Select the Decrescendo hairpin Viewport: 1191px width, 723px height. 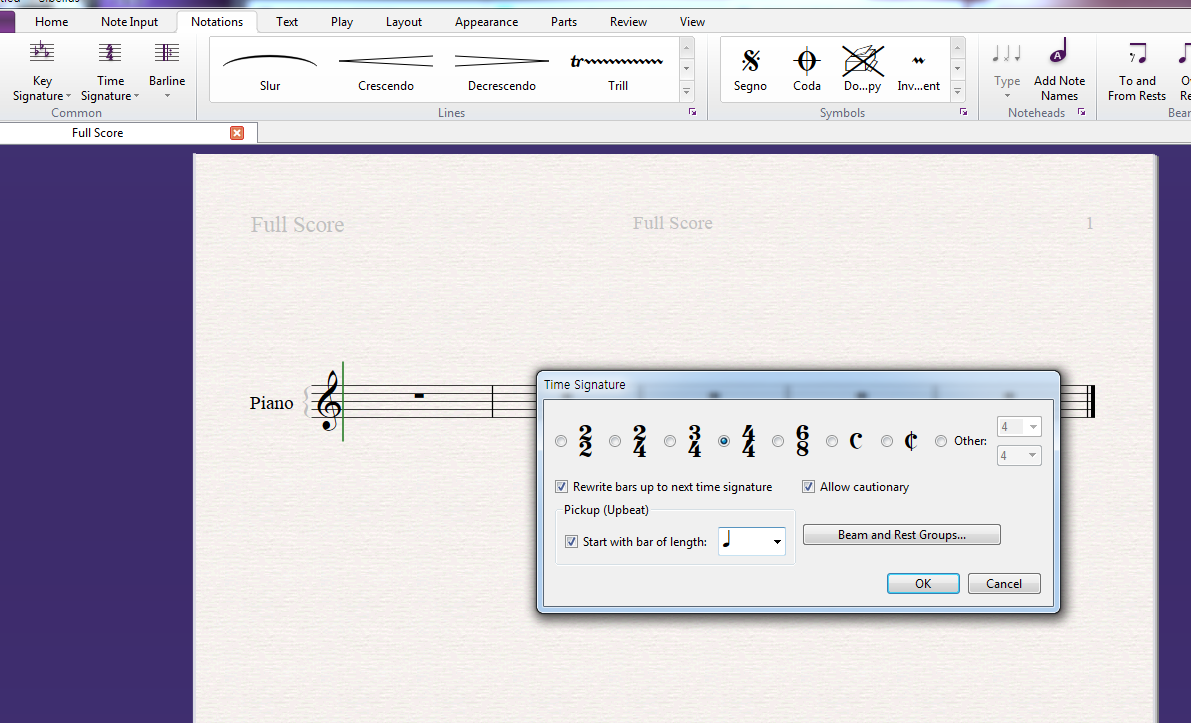(501, 69)
